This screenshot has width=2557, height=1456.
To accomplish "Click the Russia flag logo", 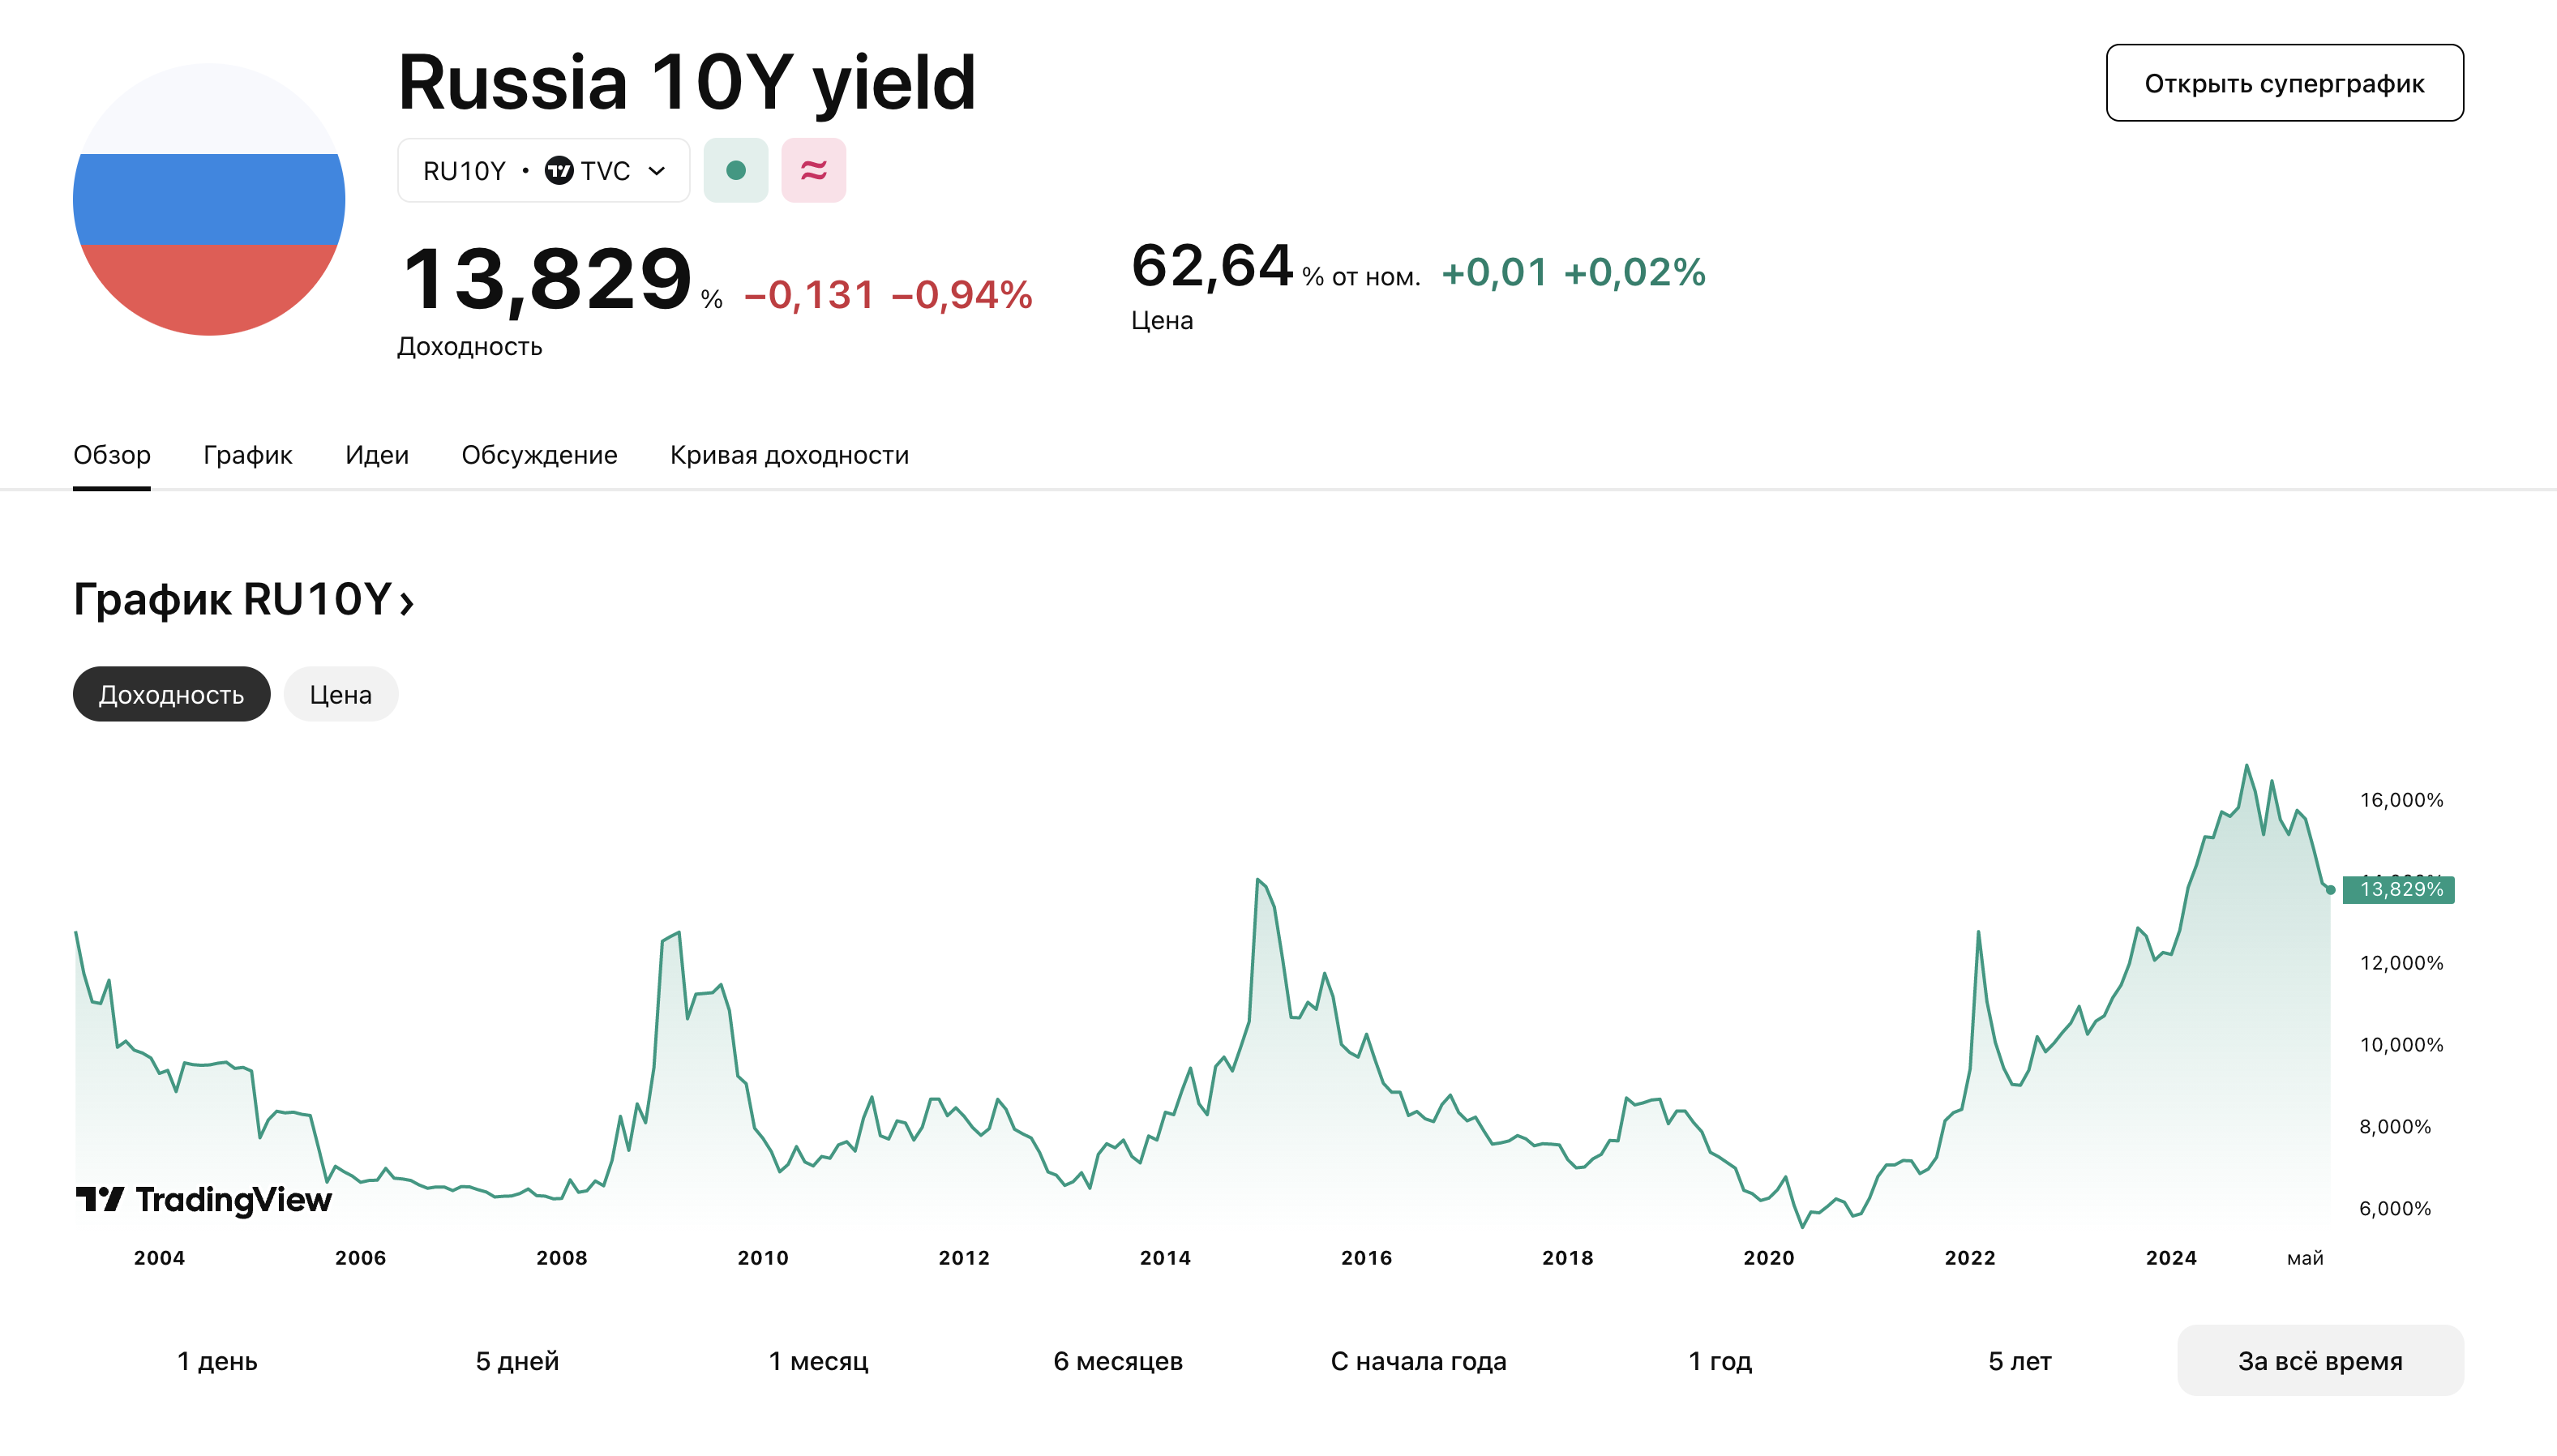I will (209, 199).
